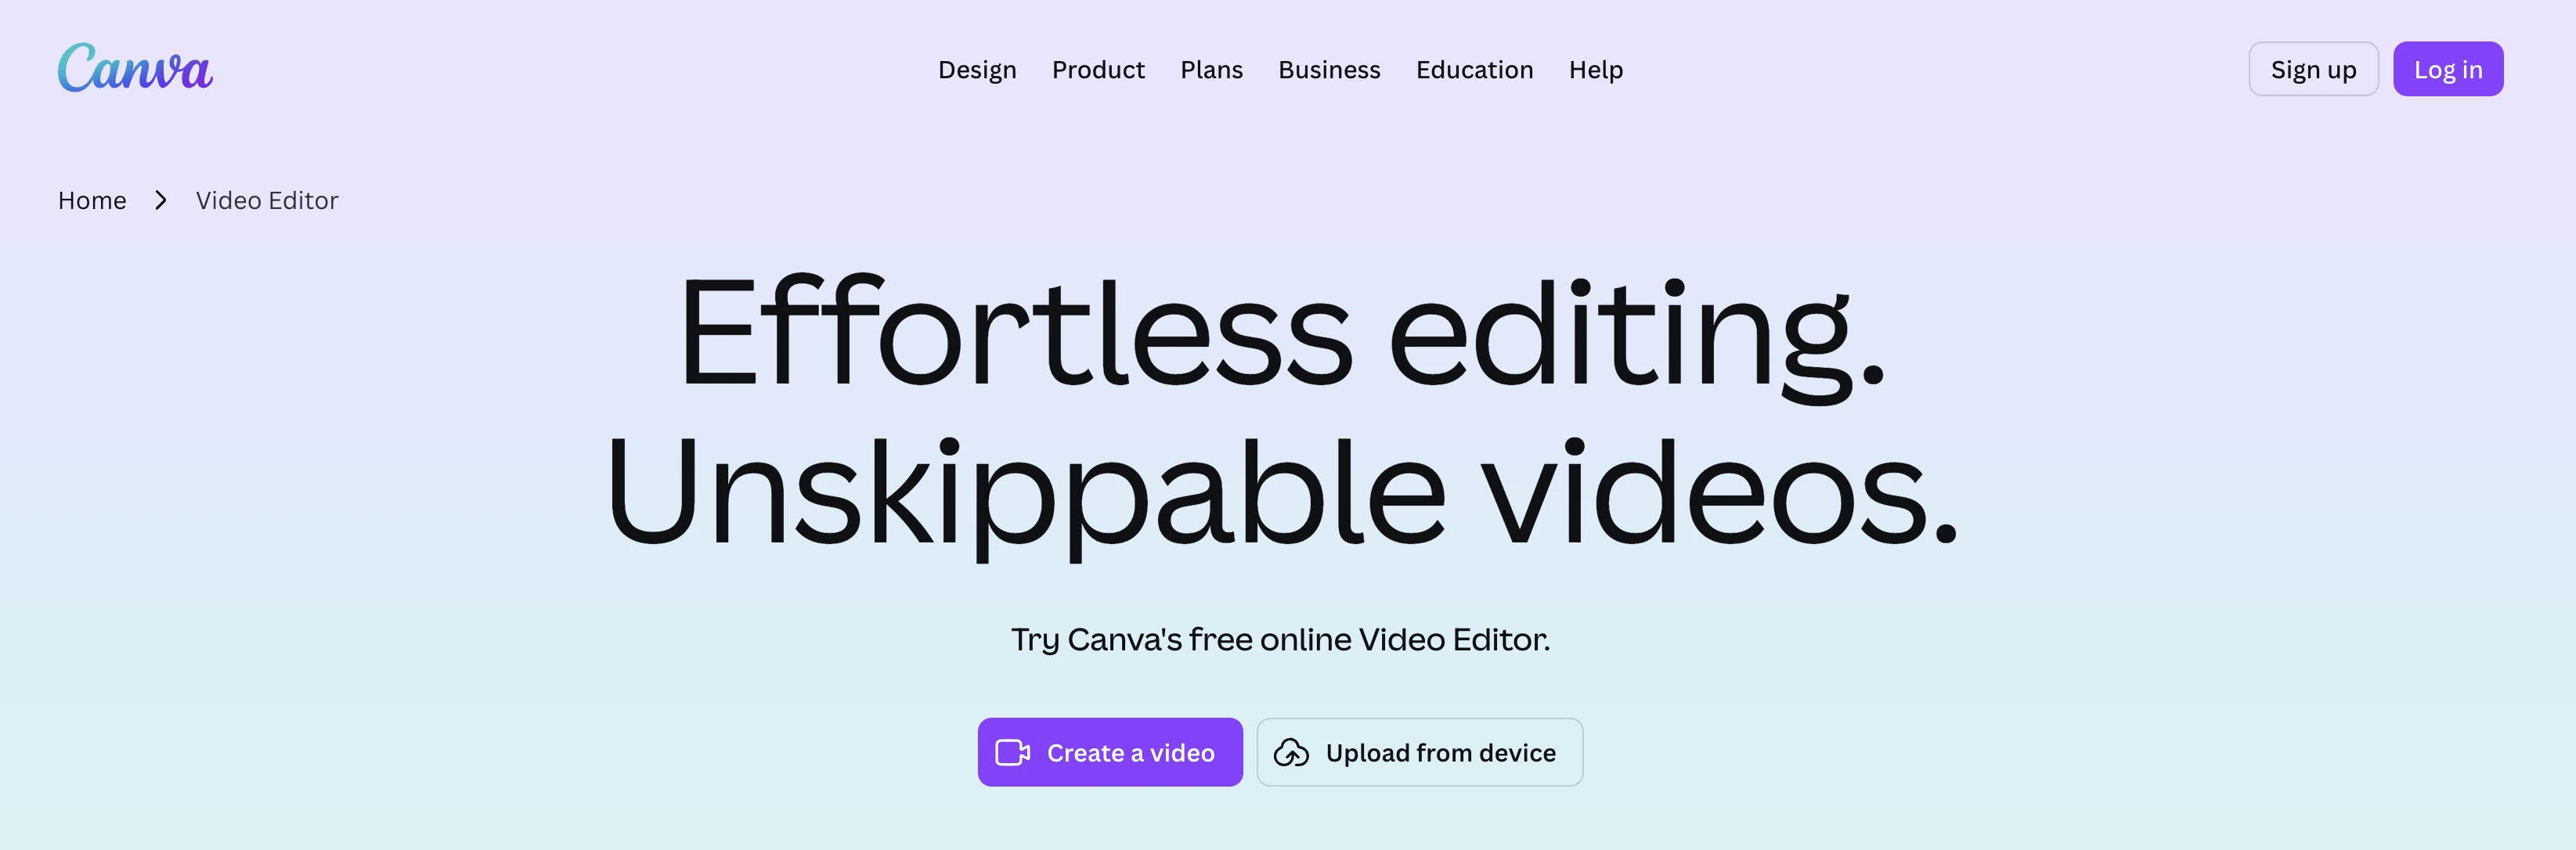This screenshot has height=850, width=2576.
Task: Click the Video Editor breadcrumb item
Action: pos(267,200)
